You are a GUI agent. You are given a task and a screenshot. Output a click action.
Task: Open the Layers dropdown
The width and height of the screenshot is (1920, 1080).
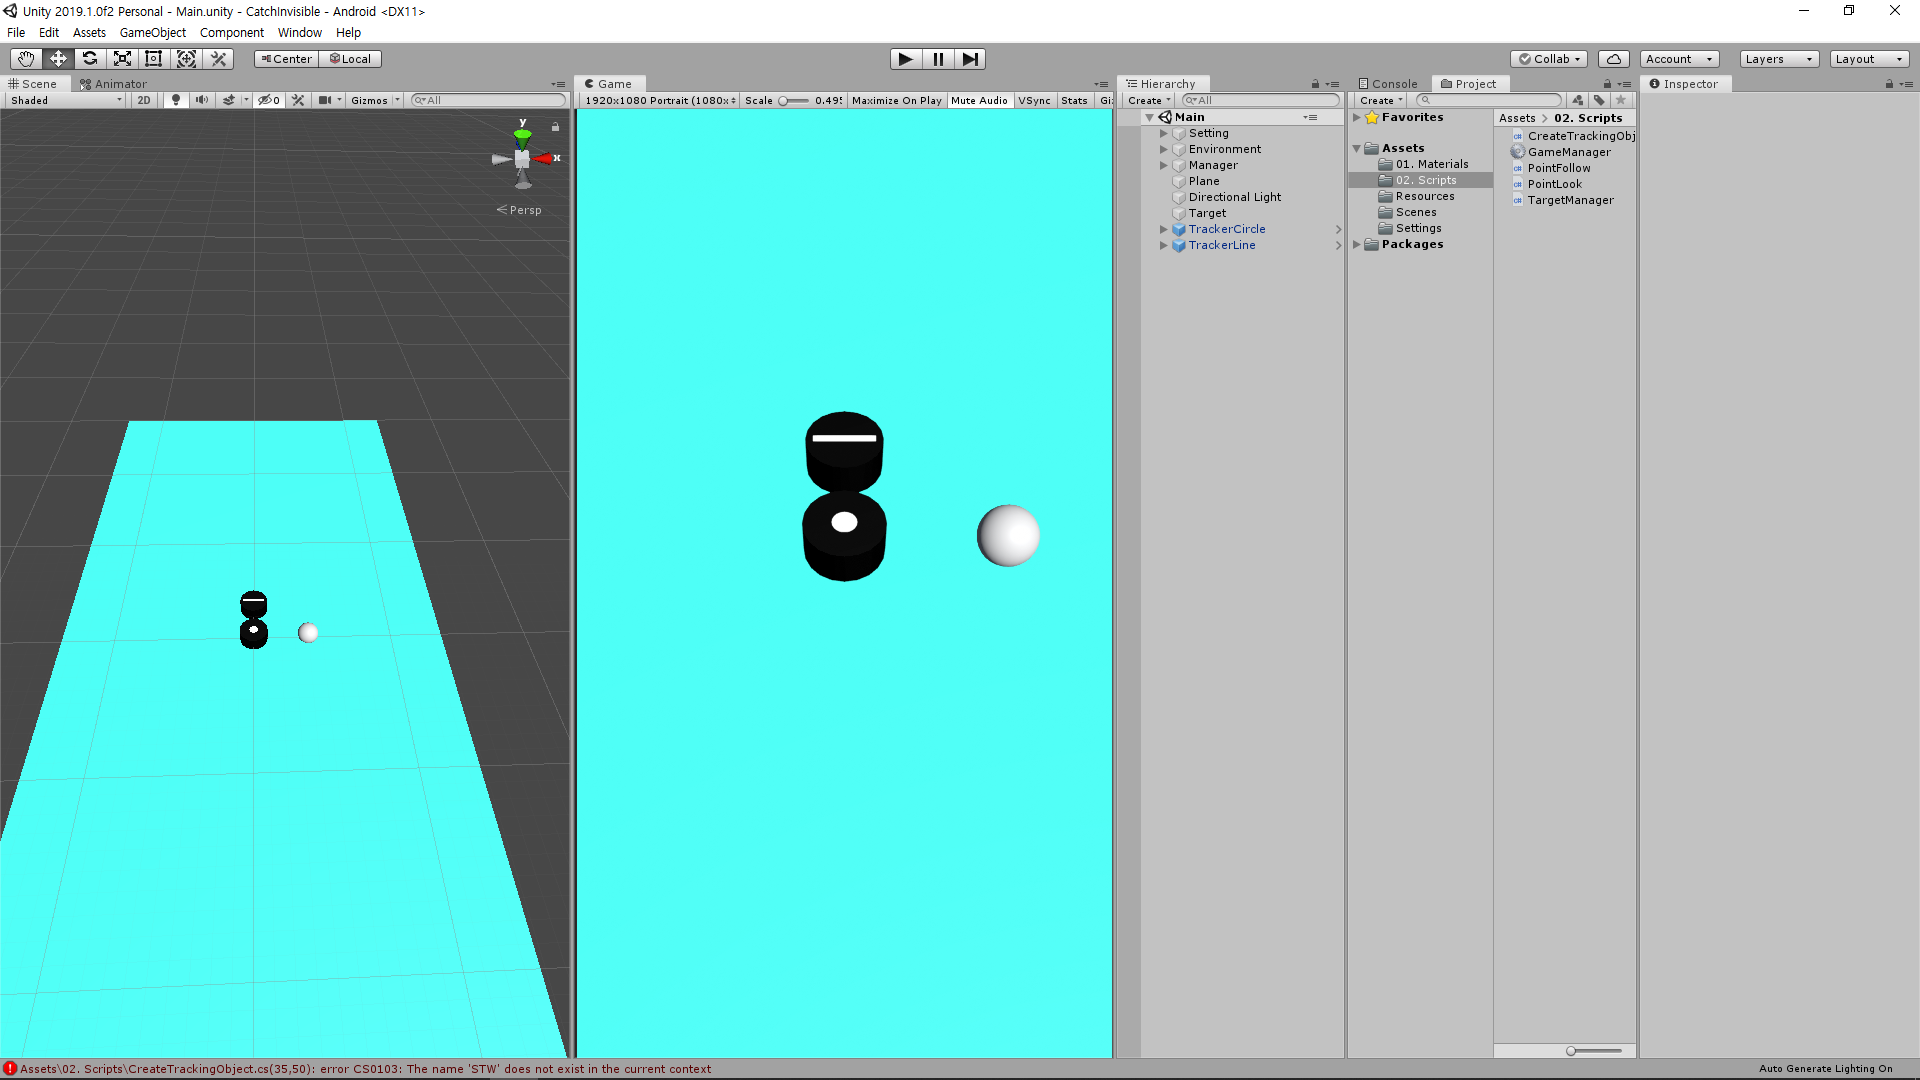click(1778, 59)
